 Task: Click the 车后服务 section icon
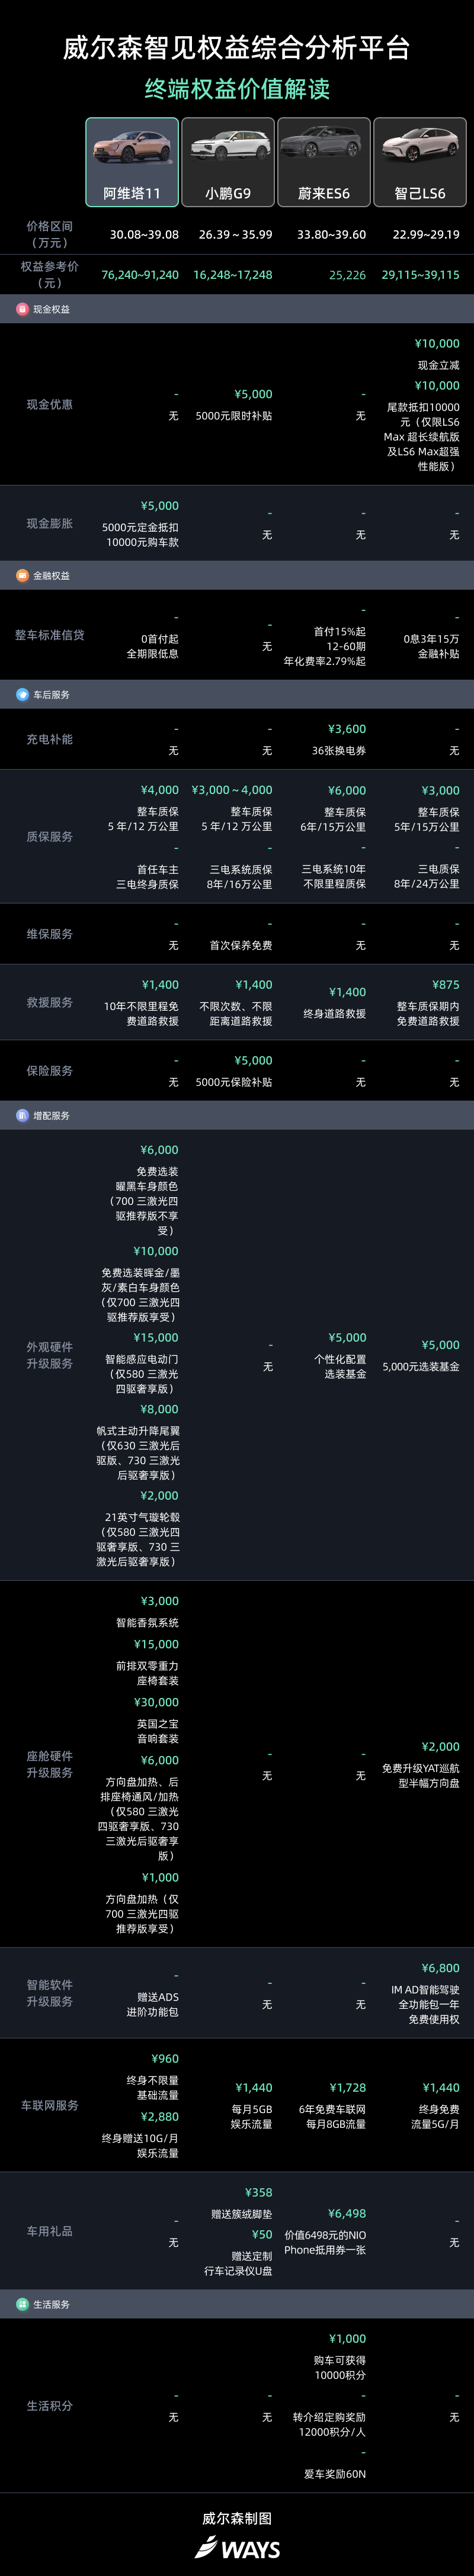(x=22, y=694)
